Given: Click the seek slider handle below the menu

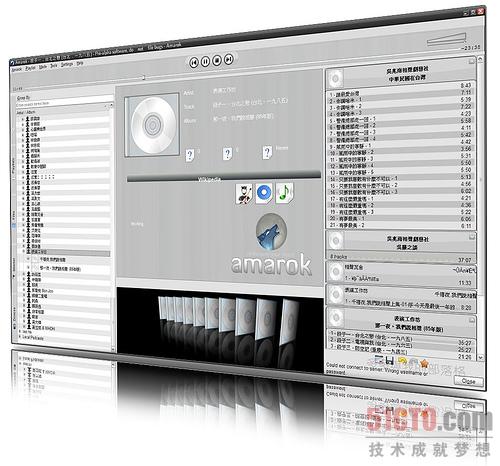Looking at the screenshot, I should click(x=144, y=78).
